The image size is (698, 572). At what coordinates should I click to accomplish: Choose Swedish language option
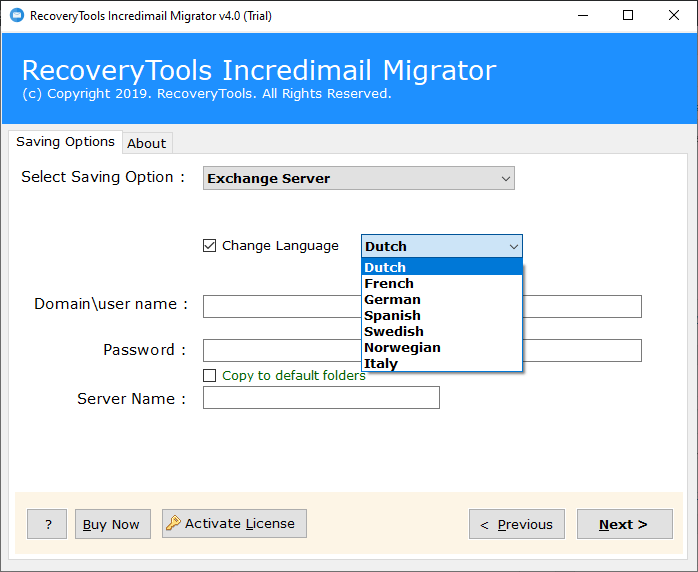(x=442, y=331)
